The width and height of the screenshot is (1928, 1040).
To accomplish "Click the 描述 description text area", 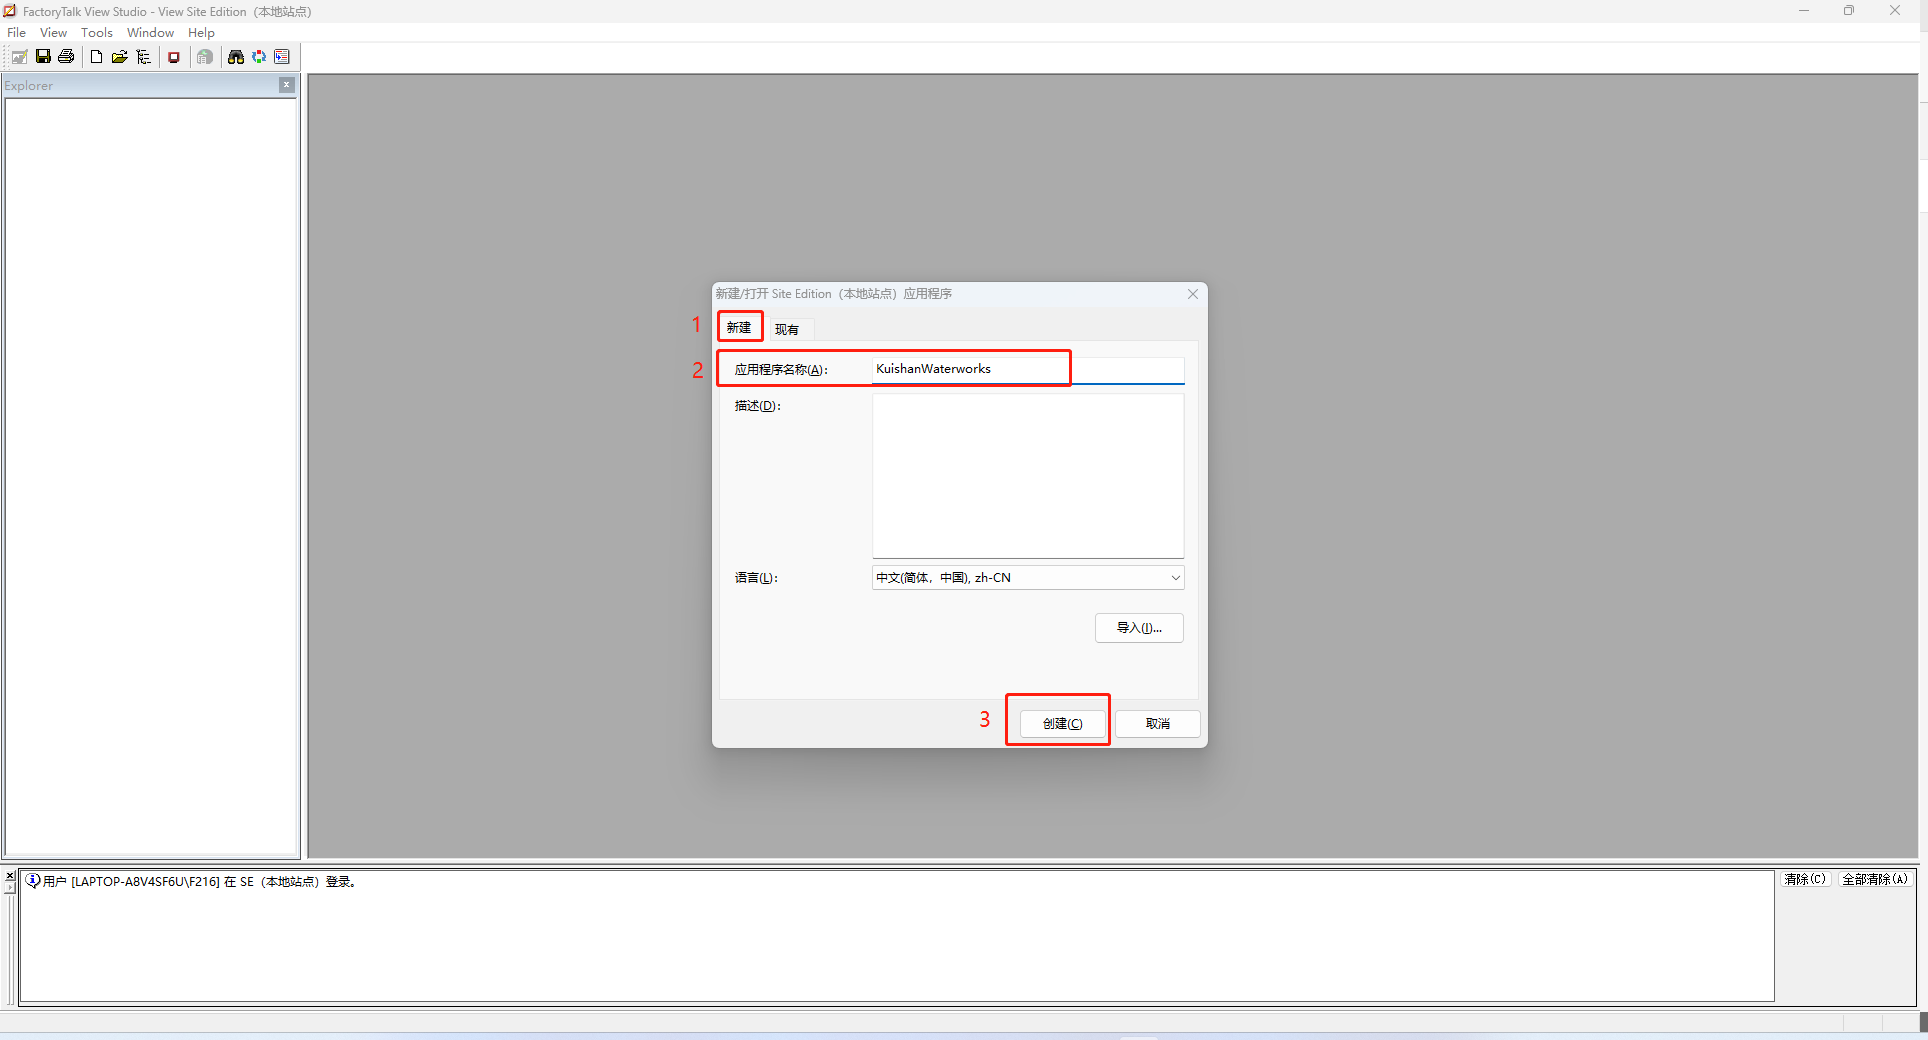I will (1028, 476).
